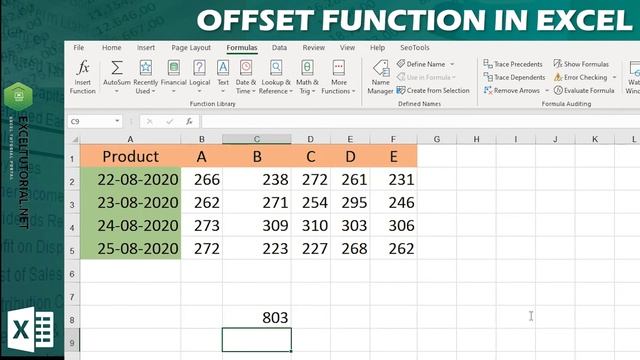This screenshot has width=640, height=360.
Task: Switch to the Insert tab
Action: click(146, 48)
